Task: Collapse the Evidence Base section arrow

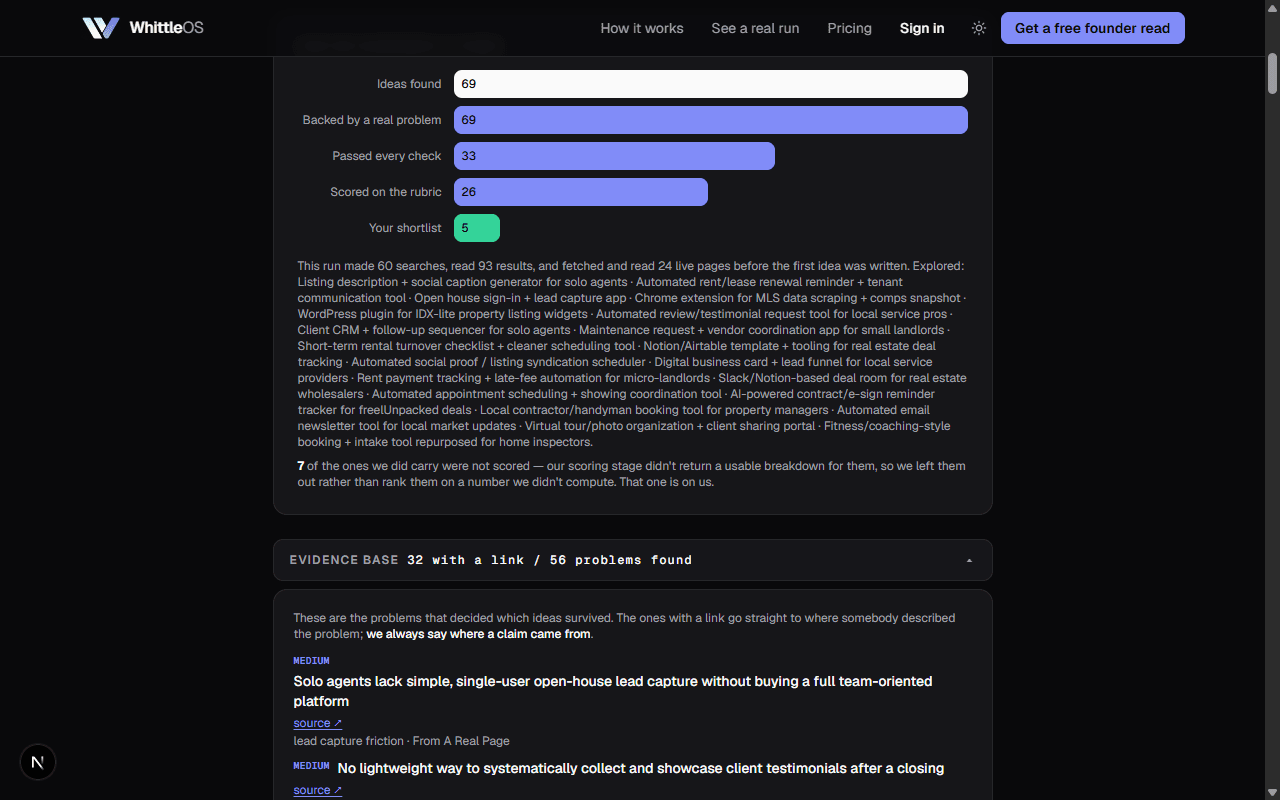Action: click(x=969, y=560)
